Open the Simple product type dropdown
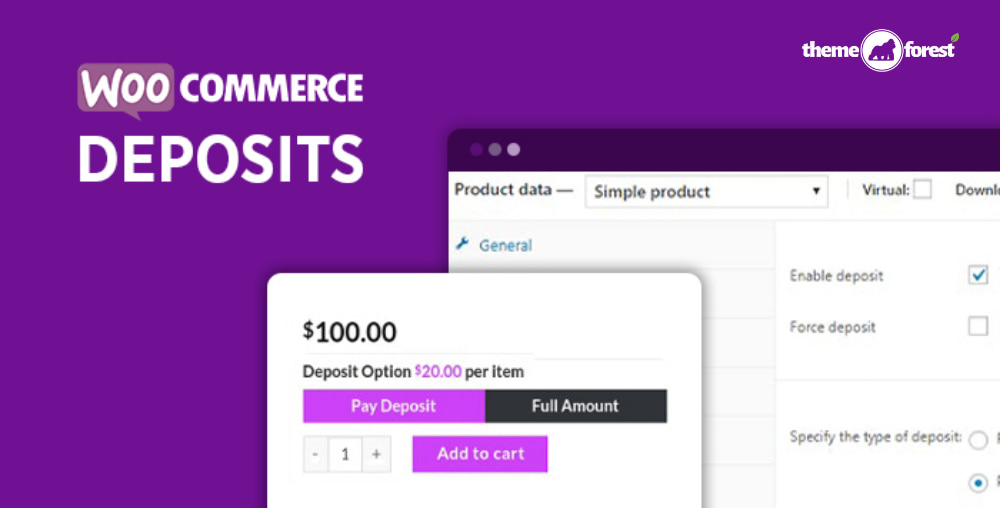Screen dimensions: 1000x508 click(706, 192)
